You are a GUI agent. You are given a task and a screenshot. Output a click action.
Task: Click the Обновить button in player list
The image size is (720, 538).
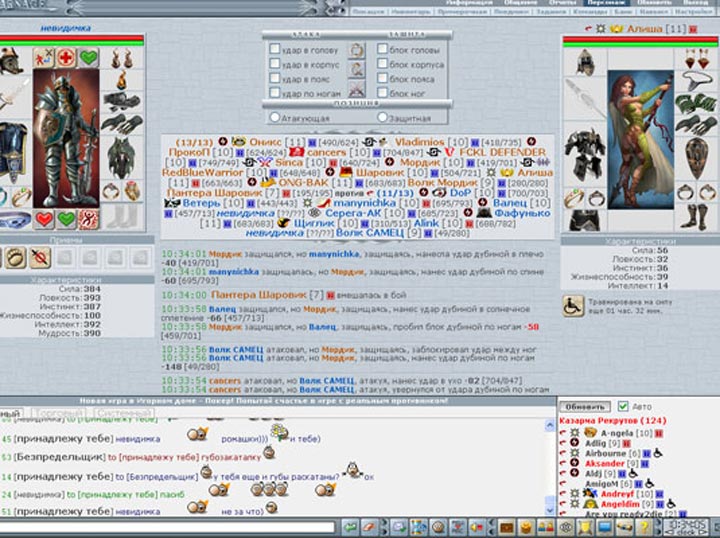point(585,407)
